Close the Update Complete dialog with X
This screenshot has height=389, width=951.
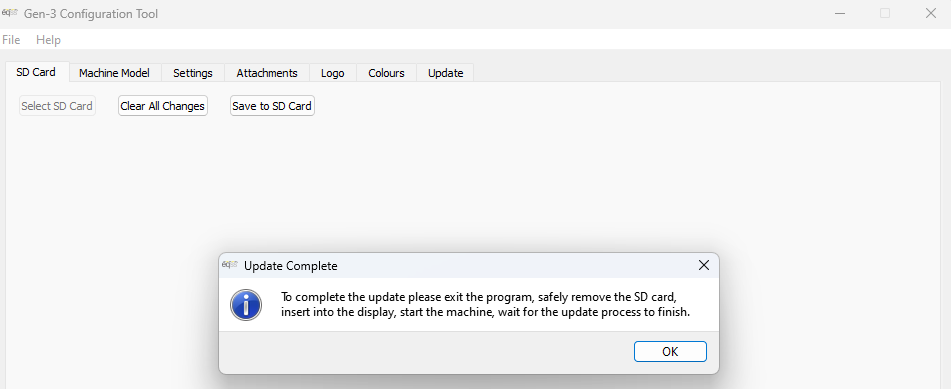point(704,265)
